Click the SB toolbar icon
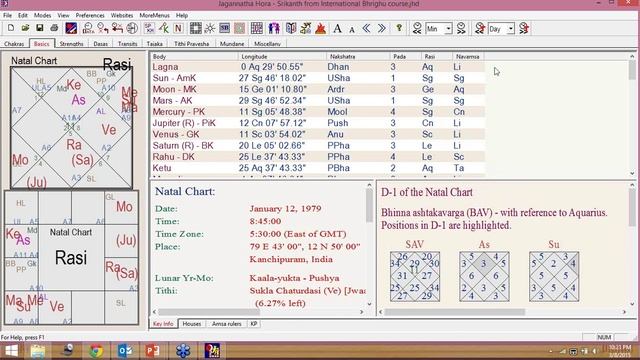 pyautogui.click(x=224, y=28)
